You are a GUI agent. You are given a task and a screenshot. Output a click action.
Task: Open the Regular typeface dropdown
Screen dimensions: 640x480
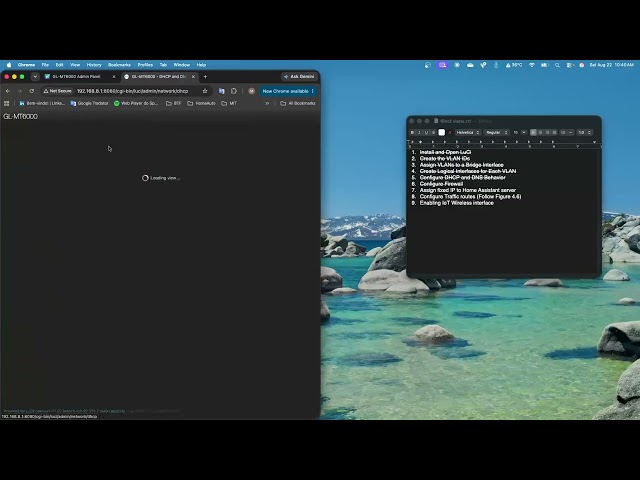tap(496, 132)
